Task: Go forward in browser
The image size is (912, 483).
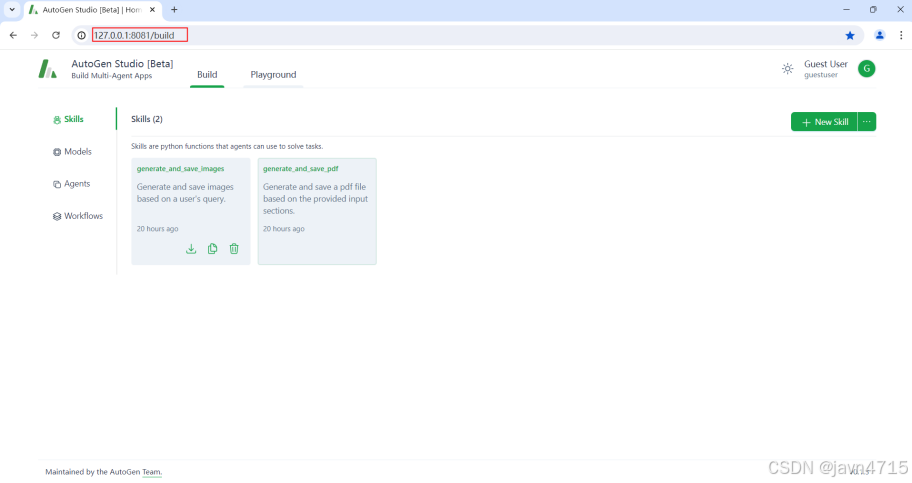Action: [34, 35]
